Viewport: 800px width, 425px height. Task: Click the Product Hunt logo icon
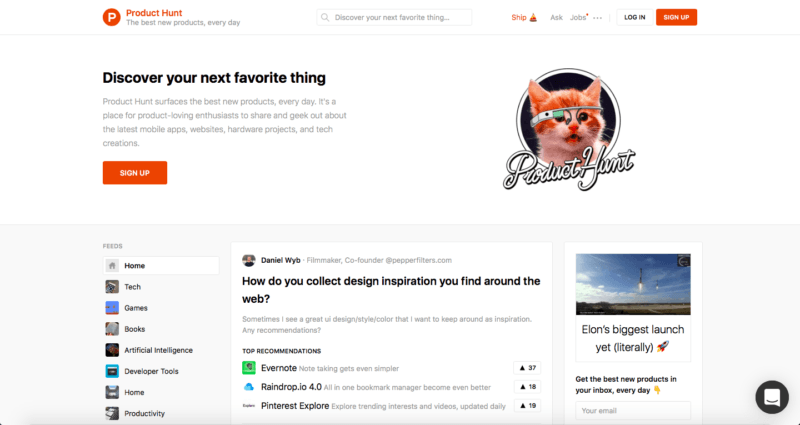(x=111, y=17)
